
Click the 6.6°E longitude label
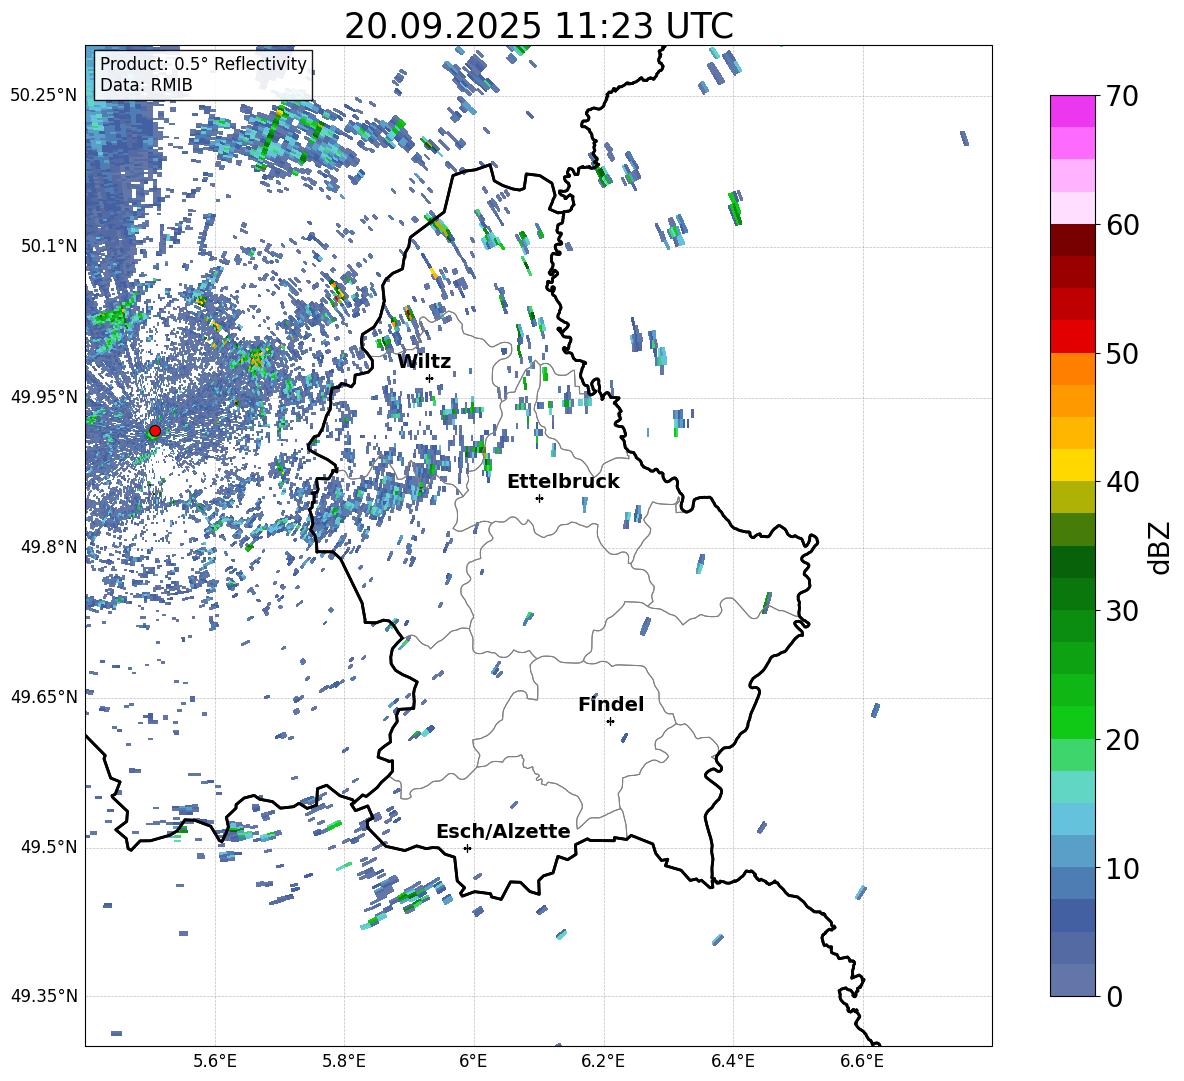pos(862,1061)
